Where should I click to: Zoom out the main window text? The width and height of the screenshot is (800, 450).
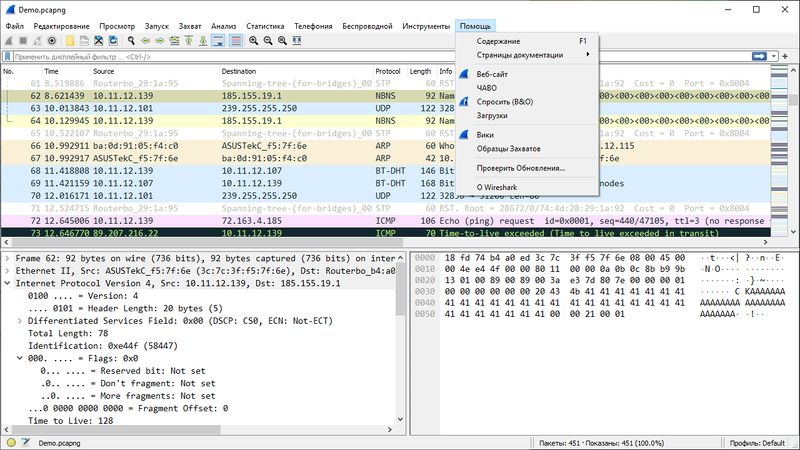point(268,41)
